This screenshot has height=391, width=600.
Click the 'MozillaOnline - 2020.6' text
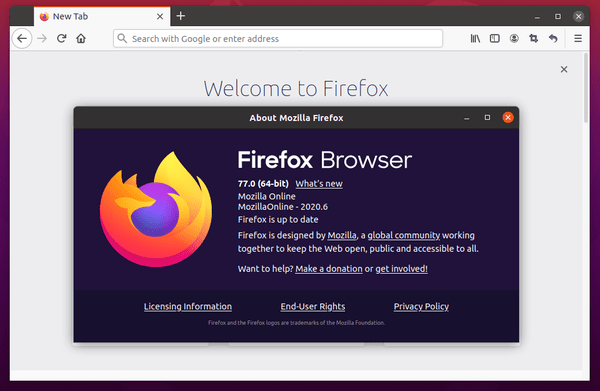click(282, 207)
